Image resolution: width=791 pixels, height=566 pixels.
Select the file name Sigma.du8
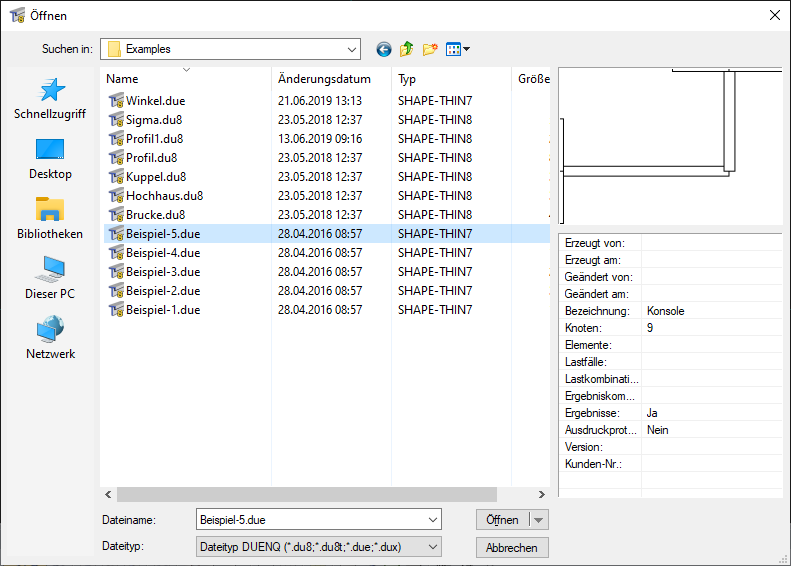pyautogui.click(x=154, y=120)
